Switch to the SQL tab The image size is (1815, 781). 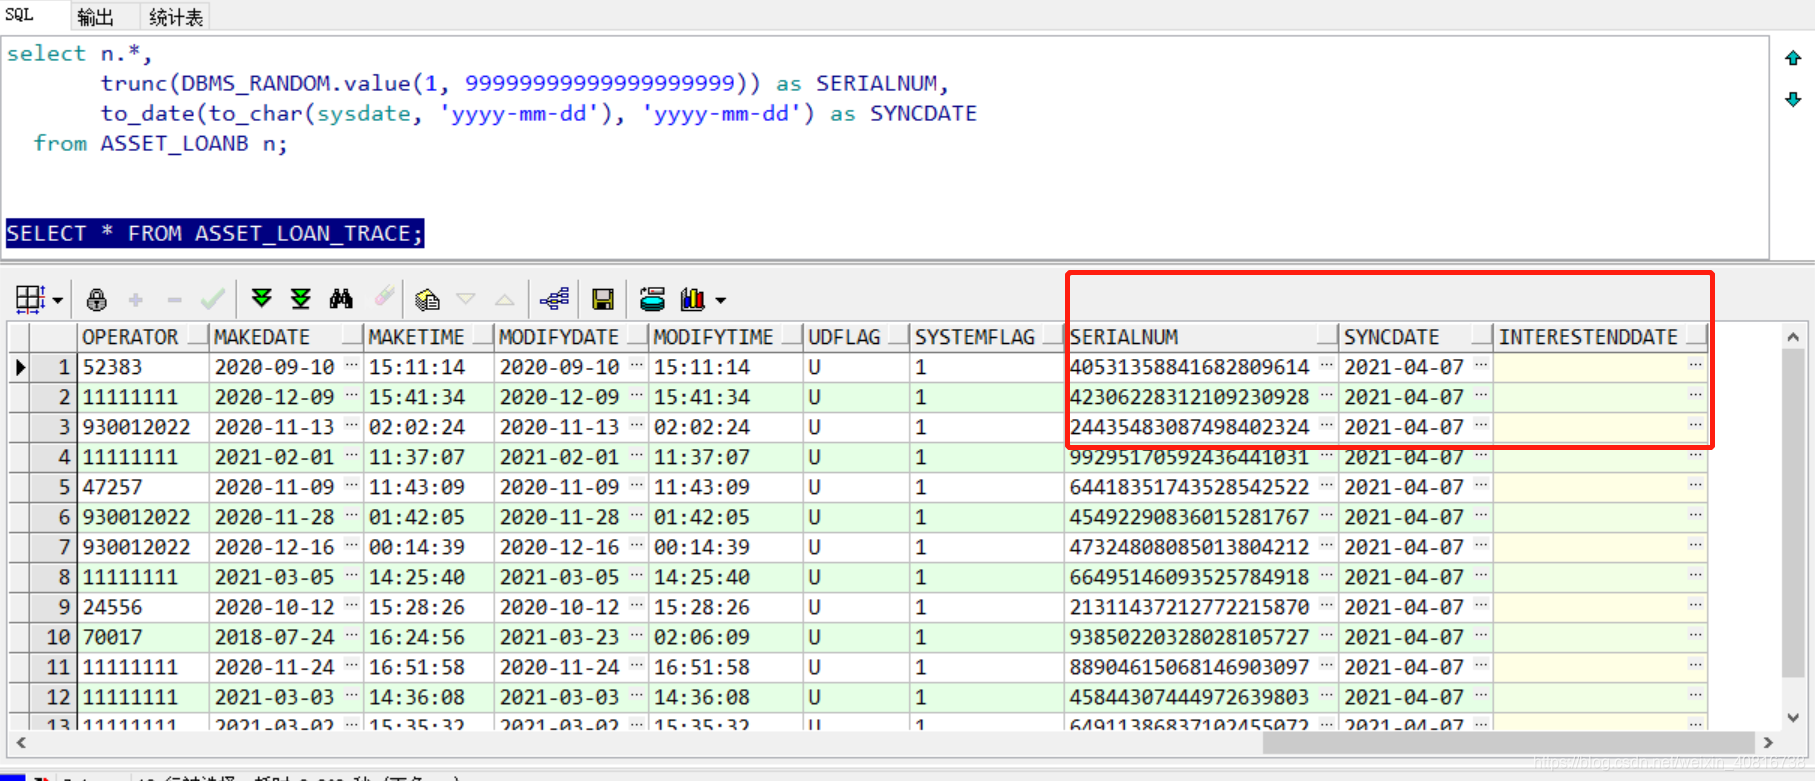click(x=19, y=15)
